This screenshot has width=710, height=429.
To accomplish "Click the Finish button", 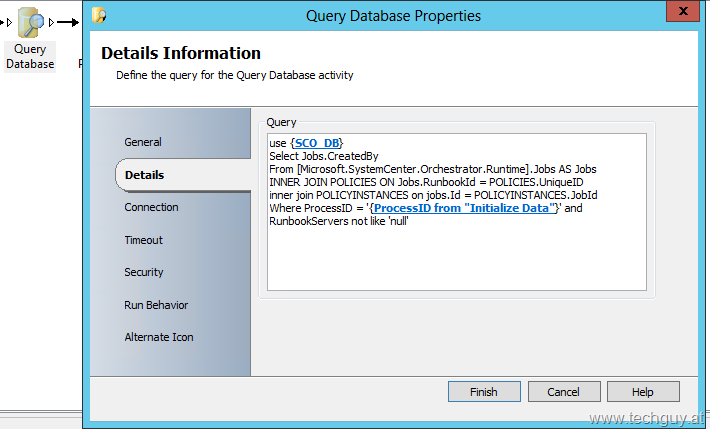I will coord(484,391).
